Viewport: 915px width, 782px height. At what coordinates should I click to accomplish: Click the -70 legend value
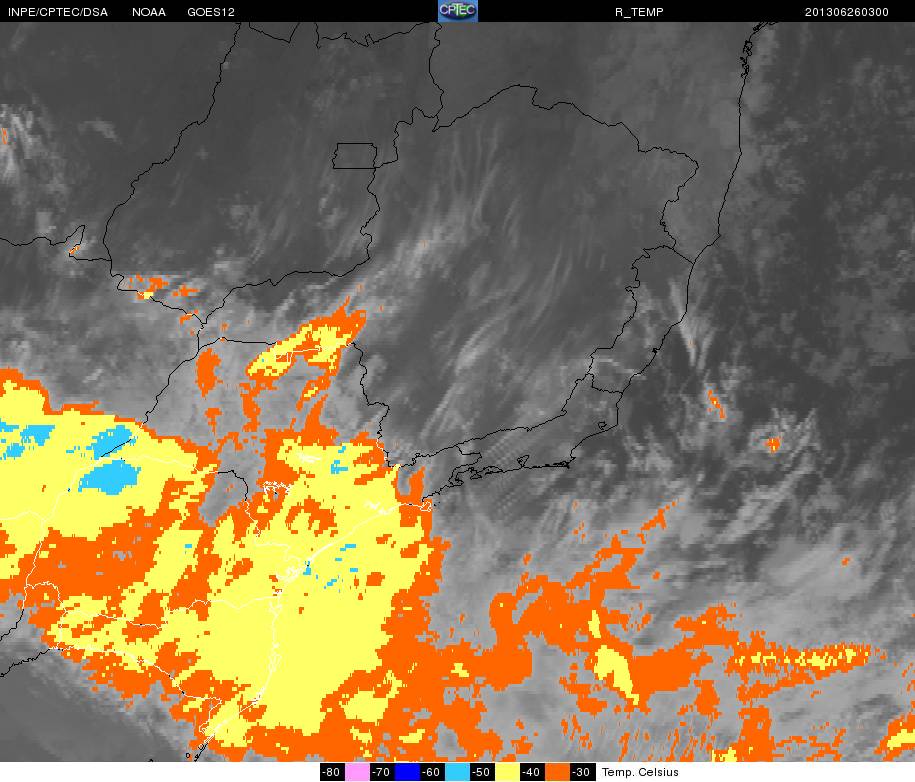[381, 772]
